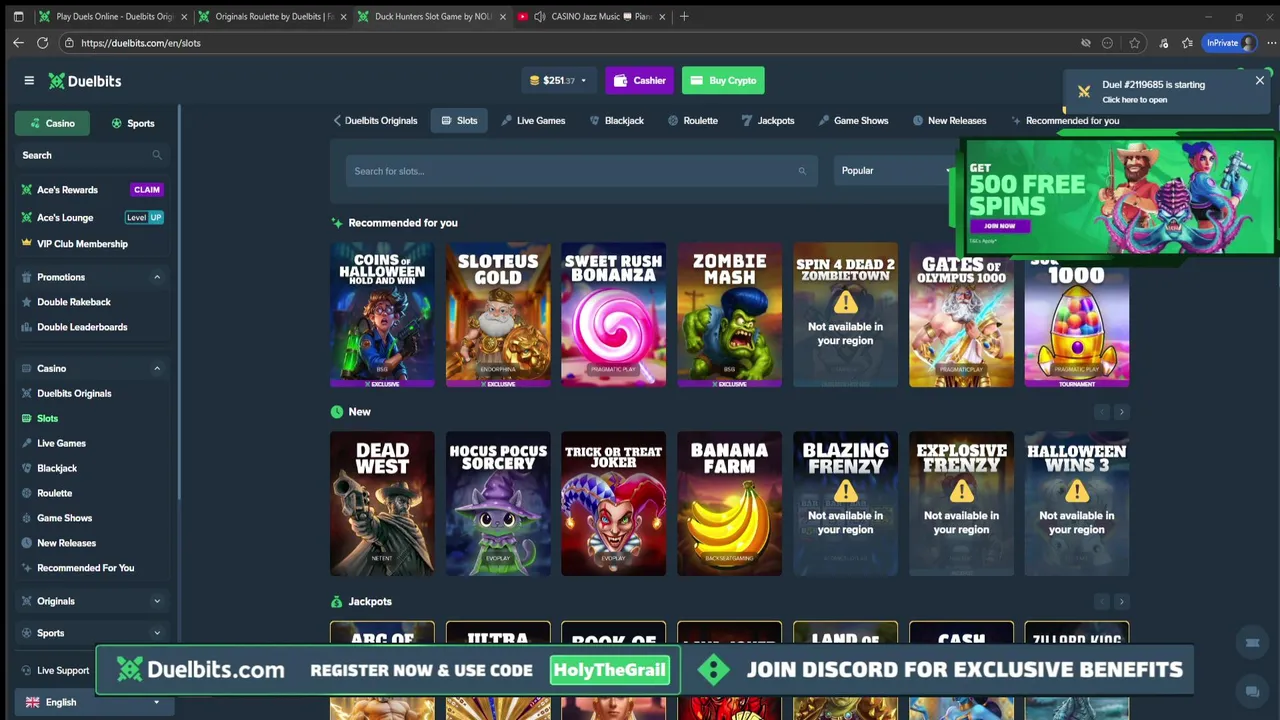Open Hocus Pocus Sorcery game thumbnail
Image resolution: width=1280 pixels, height=720 pixels.
point(498,503)
